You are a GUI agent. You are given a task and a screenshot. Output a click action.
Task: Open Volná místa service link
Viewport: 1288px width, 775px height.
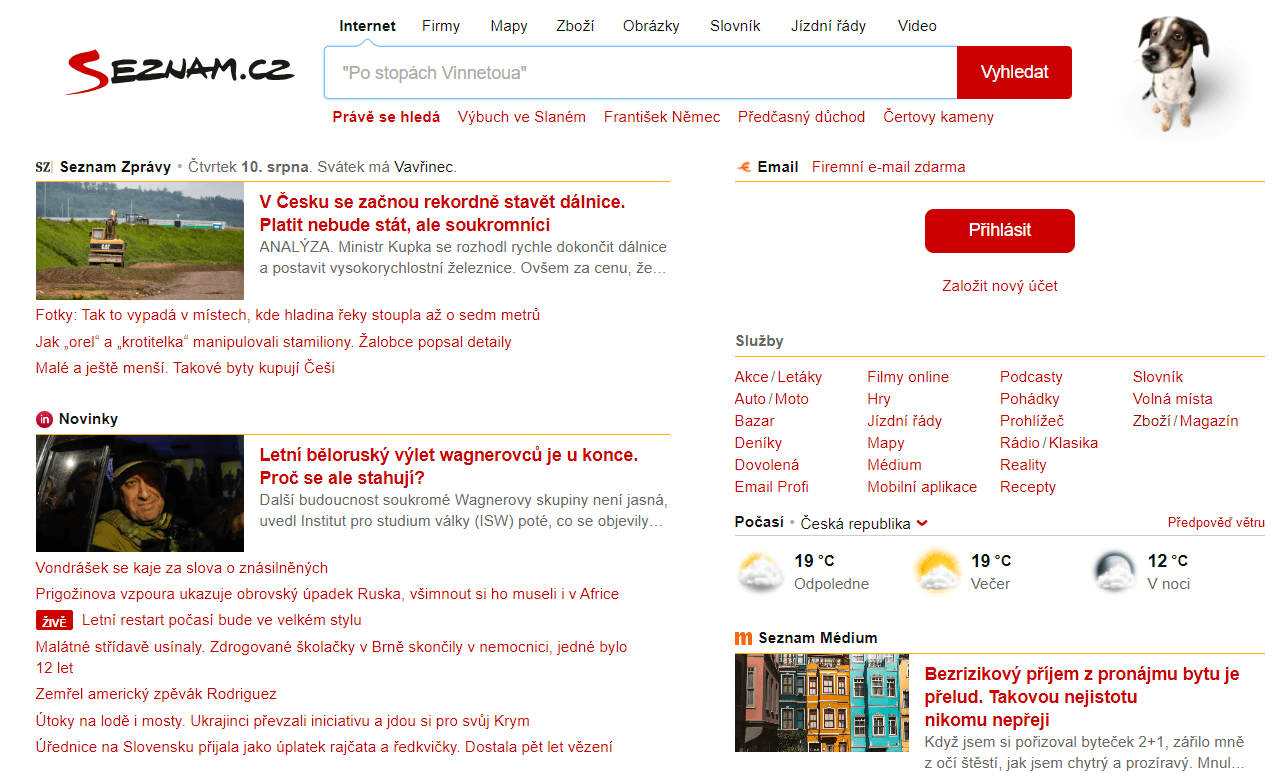click(x=1172, y=399)
